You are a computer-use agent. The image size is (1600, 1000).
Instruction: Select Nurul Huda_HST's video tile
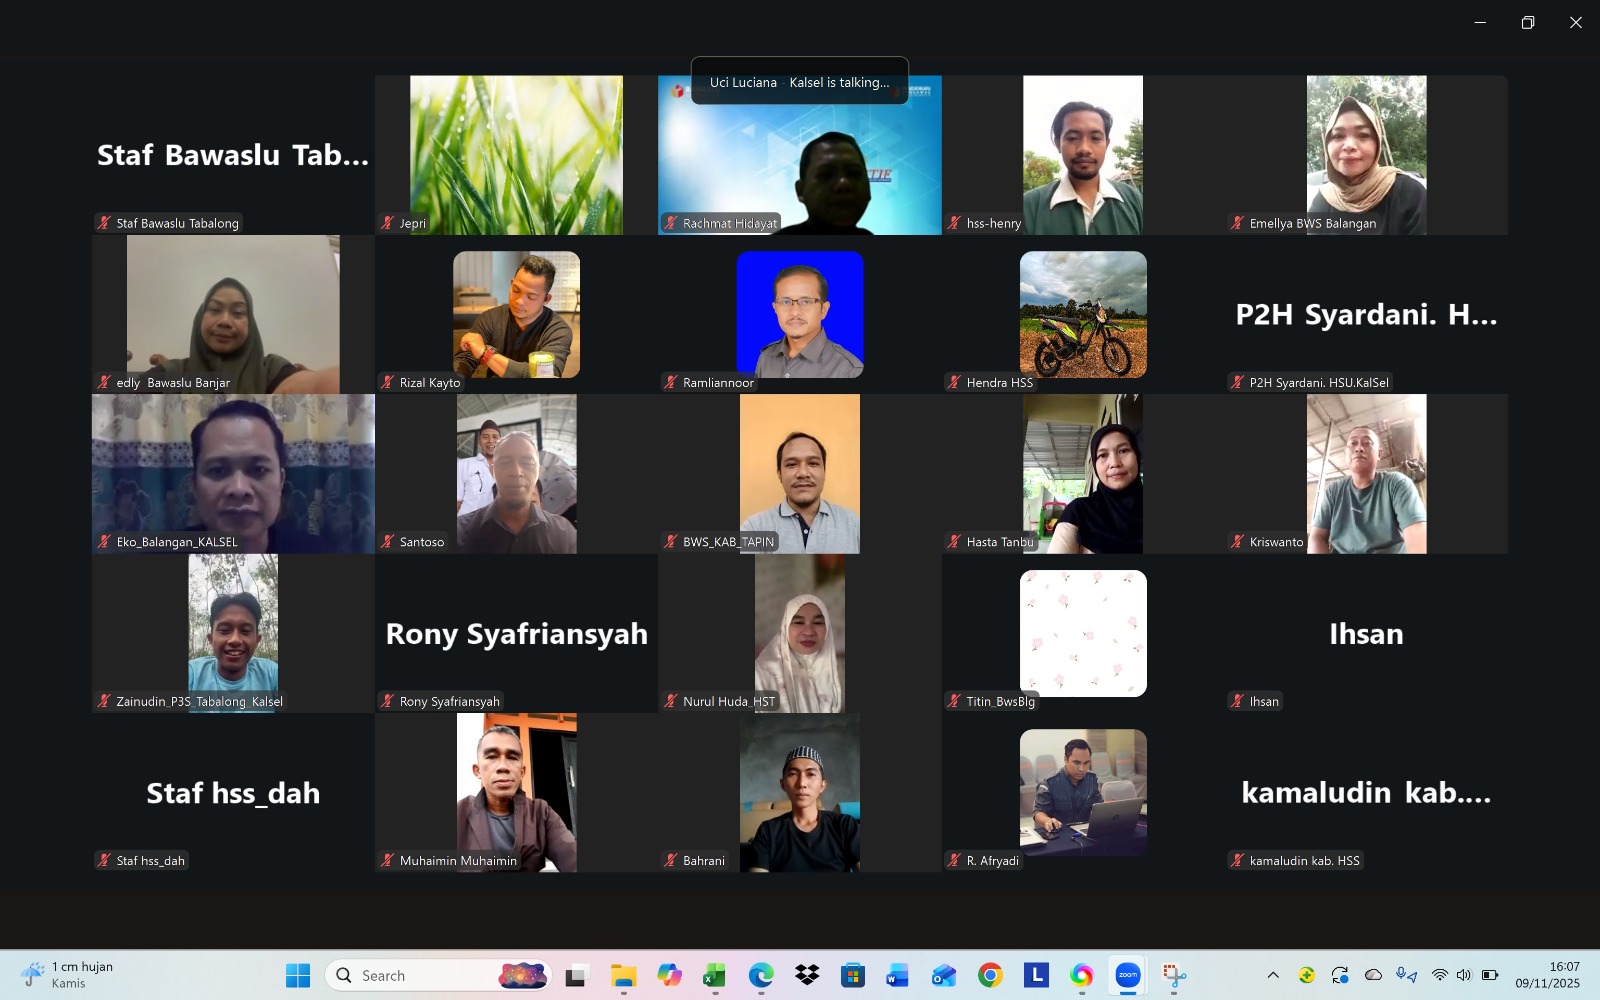(x=800, y=633)
